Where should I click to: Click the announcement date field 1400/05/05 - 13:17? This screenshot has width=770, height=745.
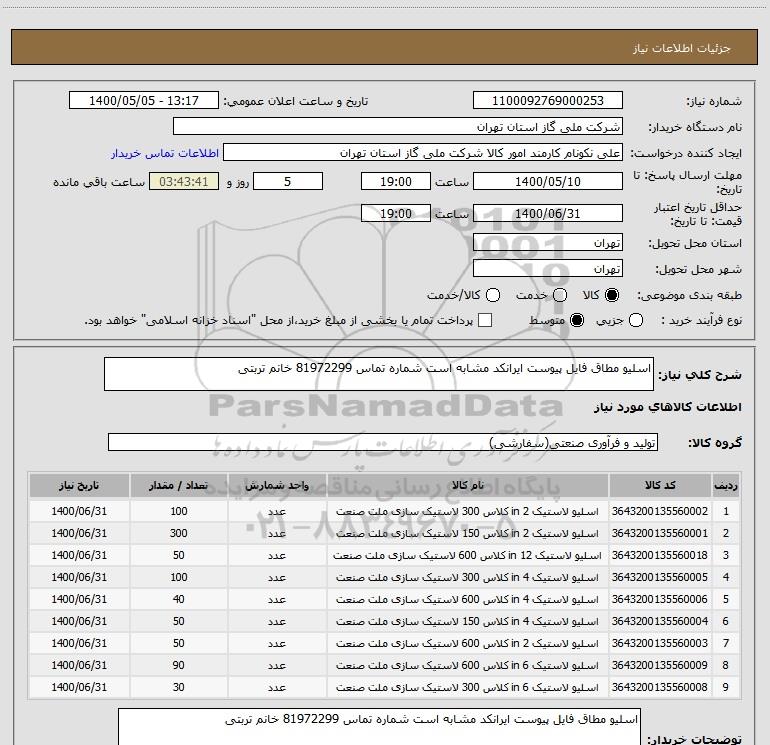(144, 101)
